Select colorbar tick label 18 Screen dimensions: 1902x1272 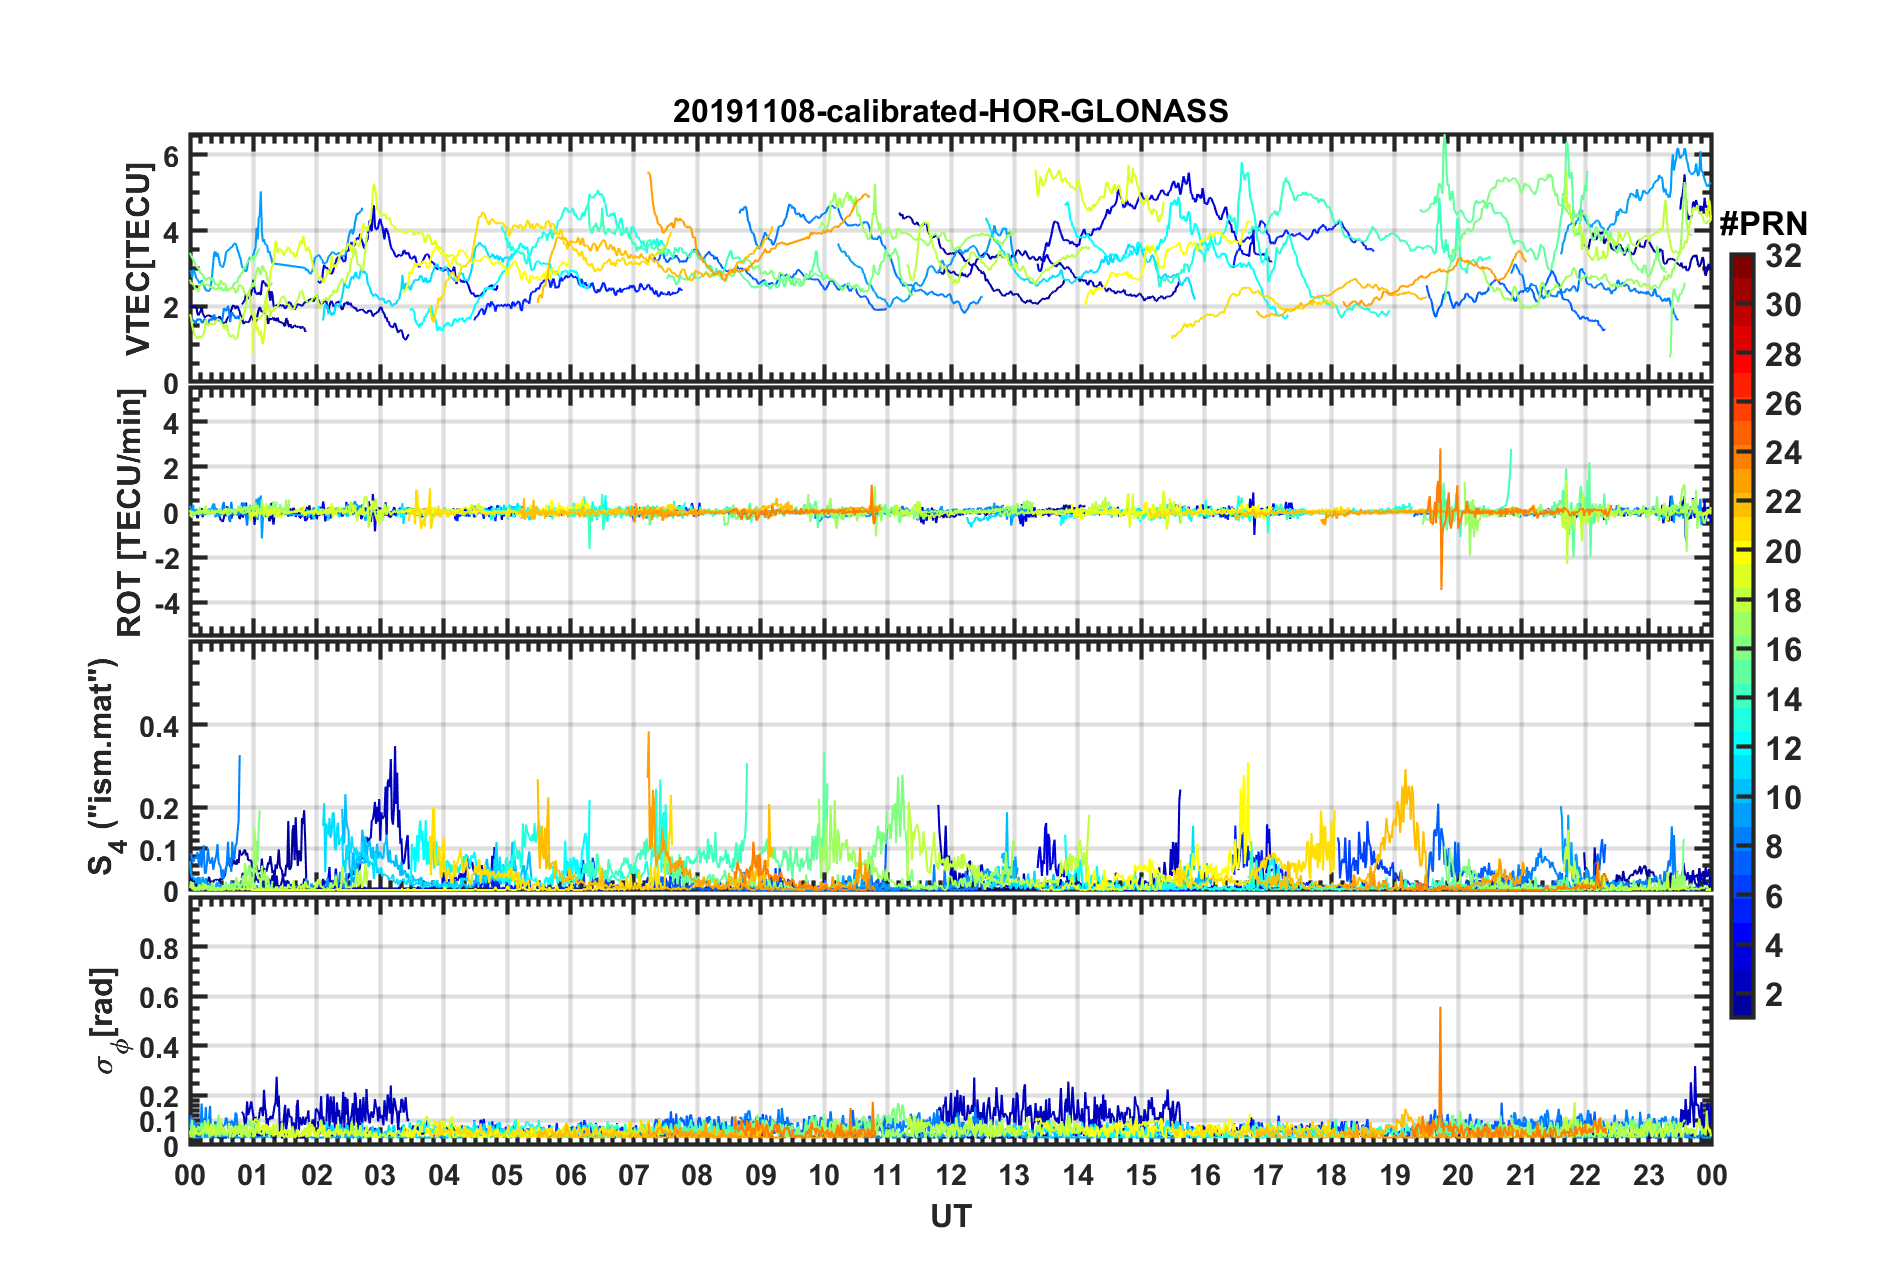click(x=1783, y=601)
